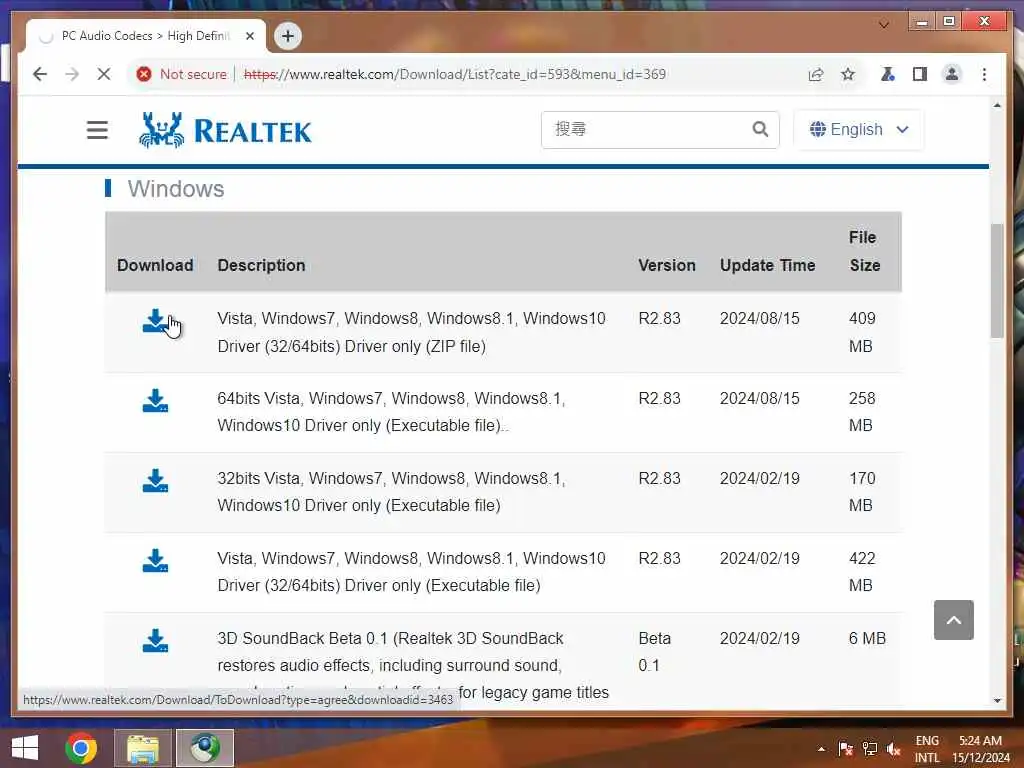This screenshot has height=768, width=1024.
Task: Open Chrome three-dot menu
Action: [x=984, y=74]
